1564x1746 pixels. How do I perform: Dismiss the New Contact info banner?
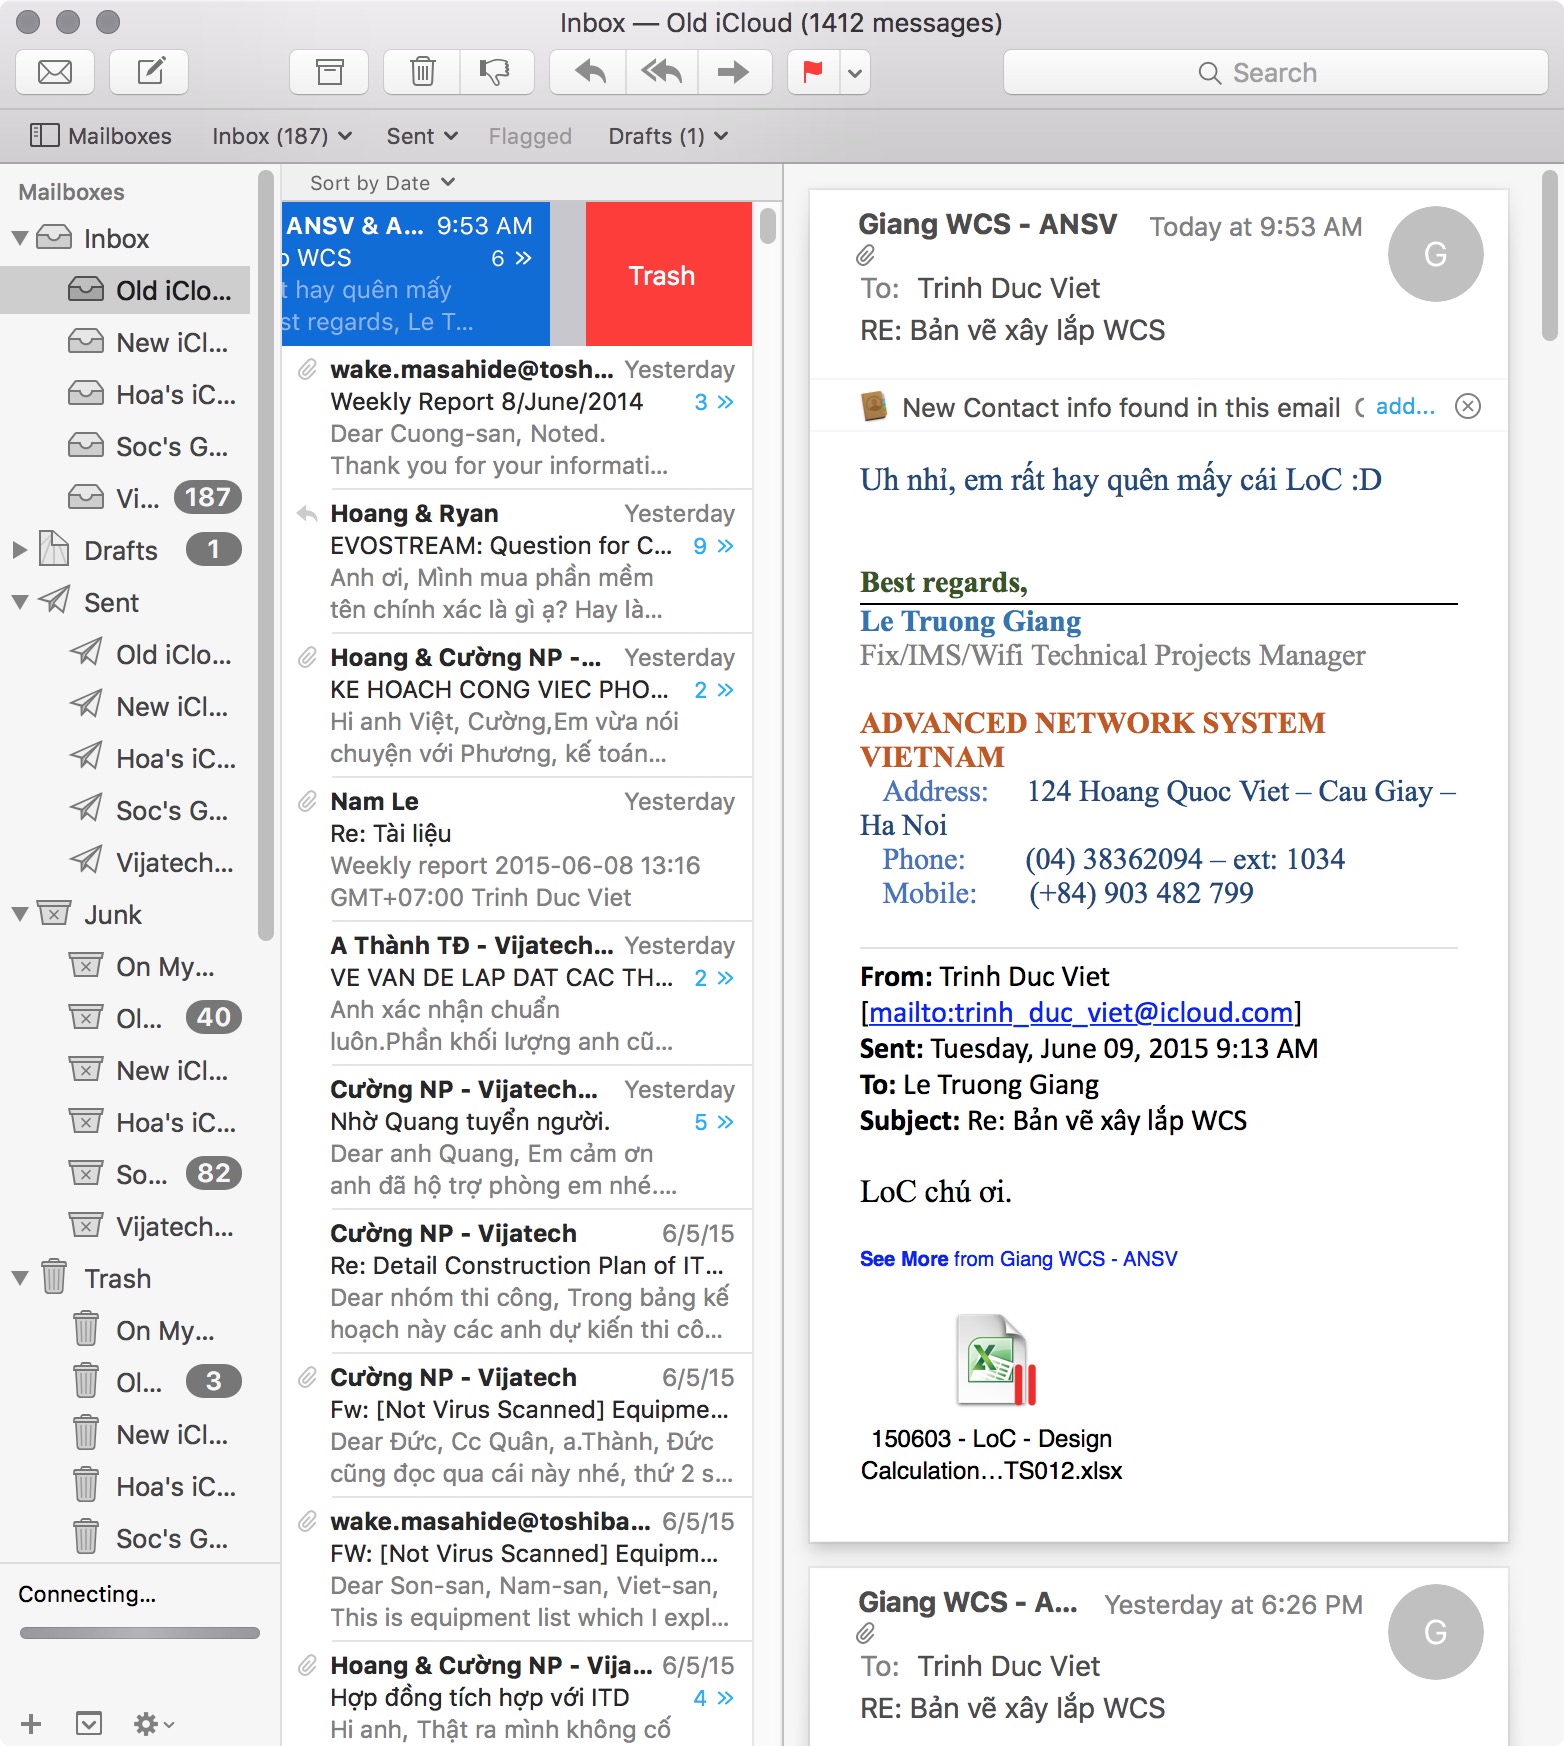pyautogui.click(x=1467, y=406)
